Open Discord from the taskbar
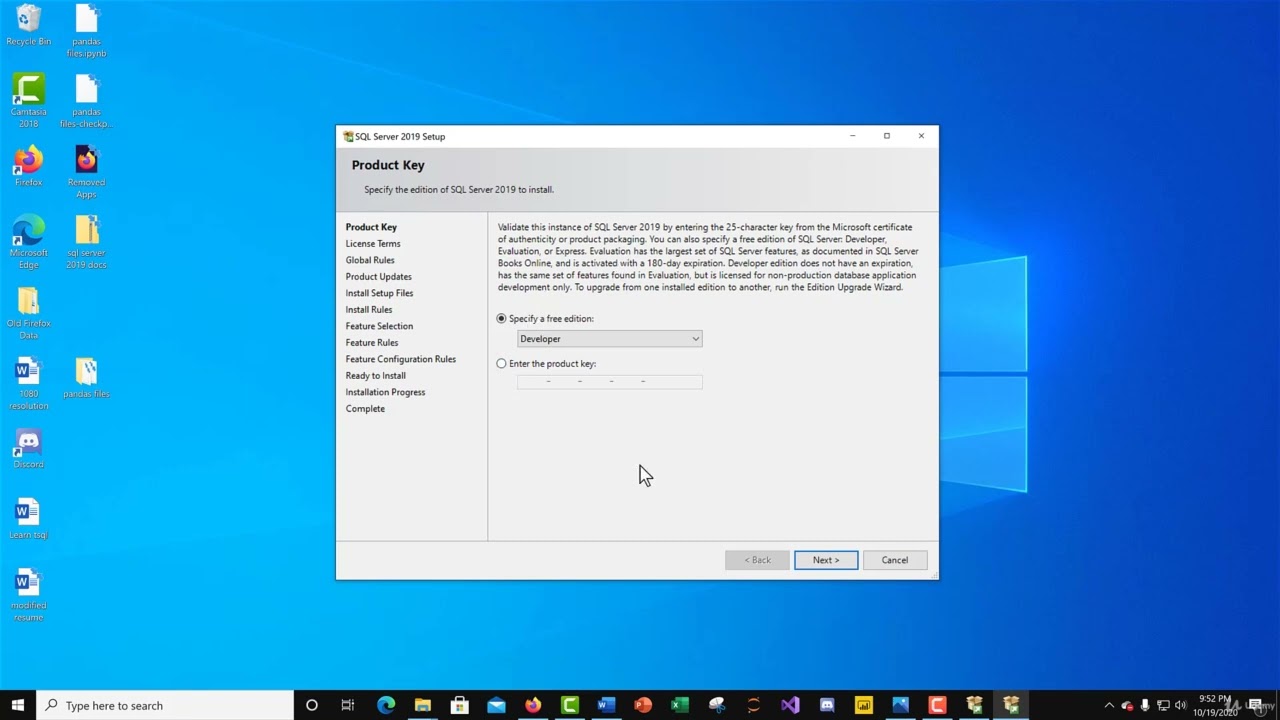This screenshot has height=720, width=1280. (827, 705)
